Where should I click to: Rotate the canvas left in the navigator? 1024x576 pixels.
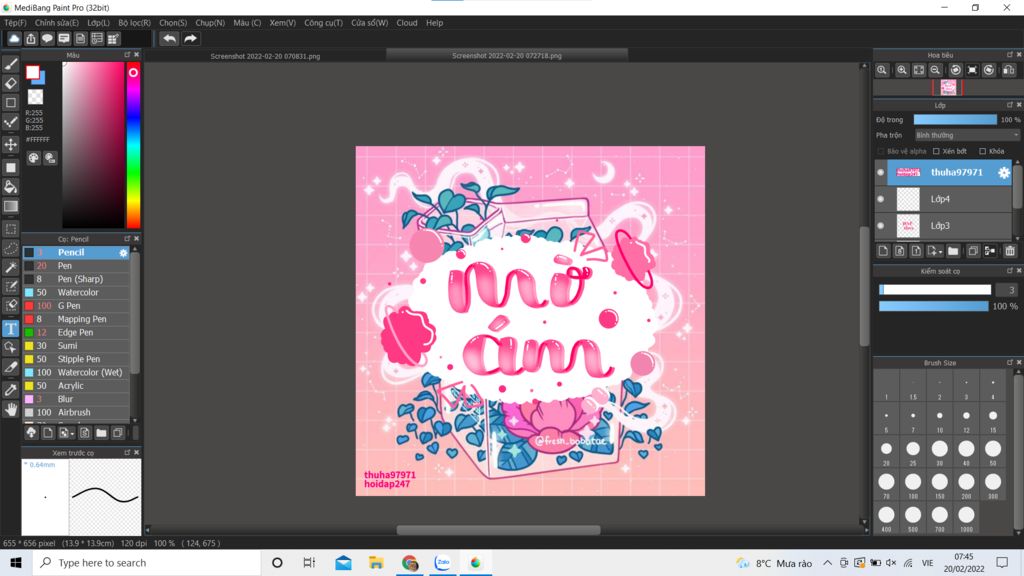955,70
